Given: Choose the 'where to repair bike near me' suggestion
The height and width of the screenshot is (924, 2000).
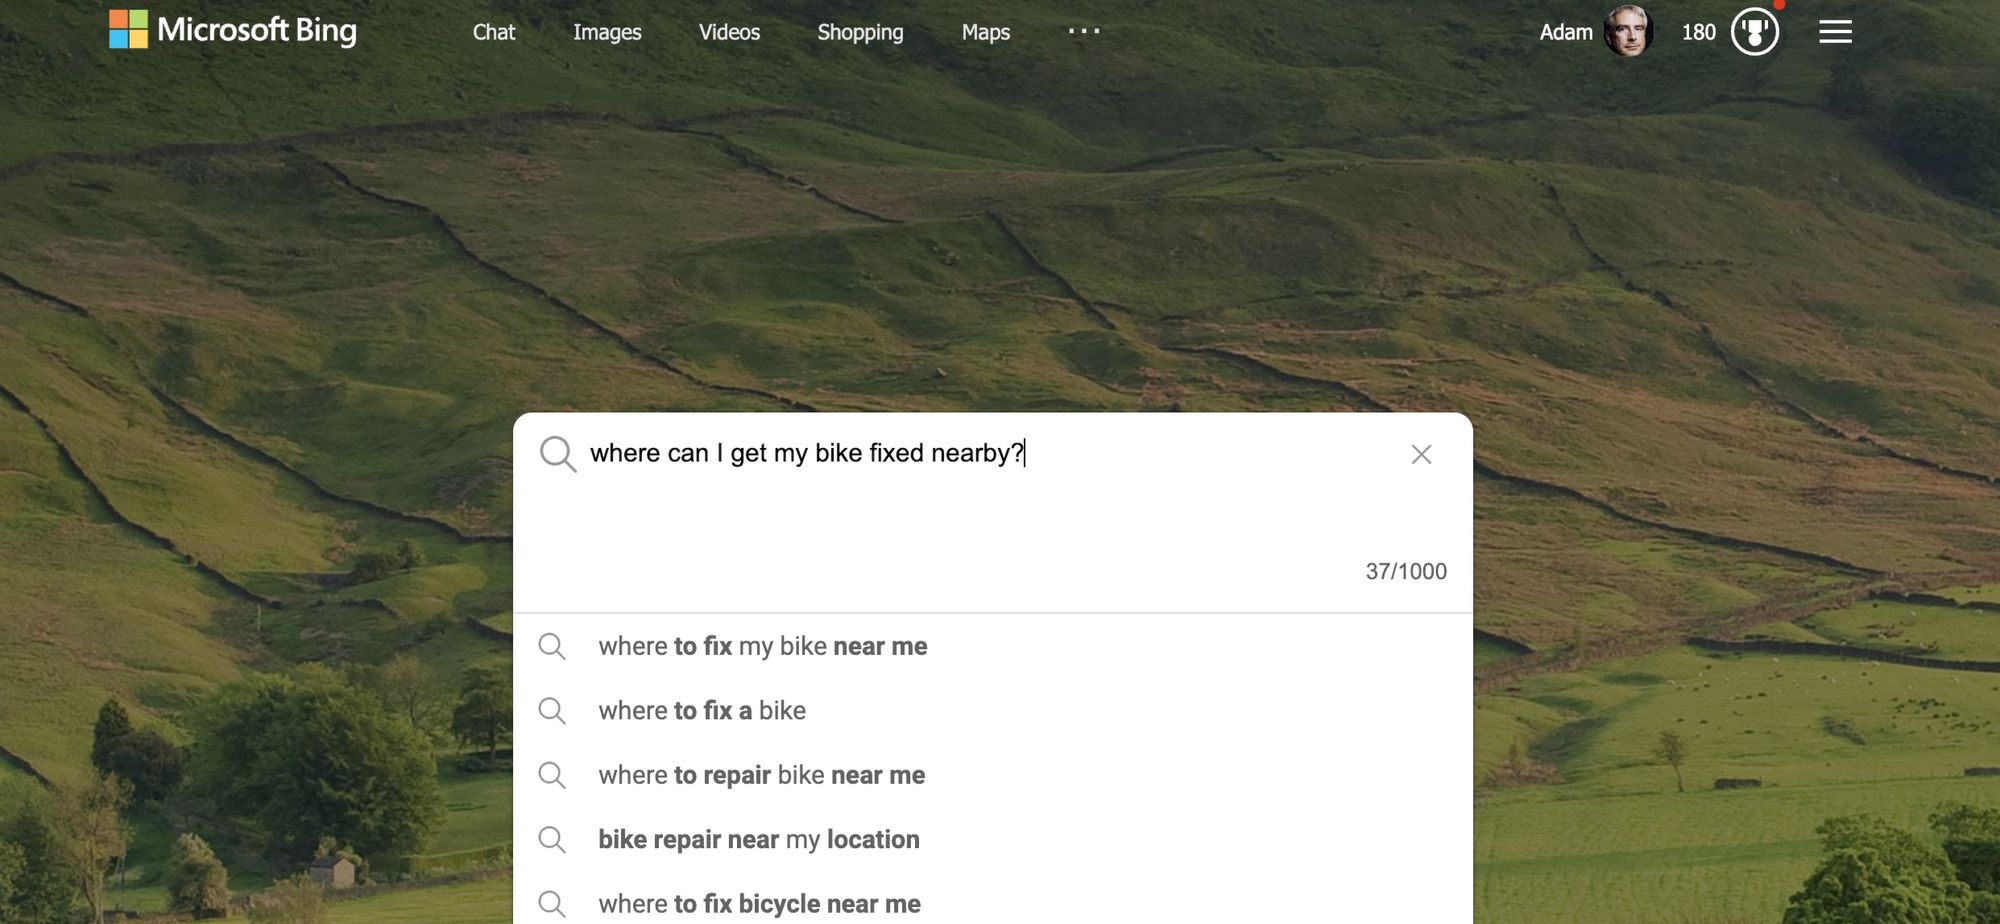Looking at the screenshot, I should tap(761, 774).
